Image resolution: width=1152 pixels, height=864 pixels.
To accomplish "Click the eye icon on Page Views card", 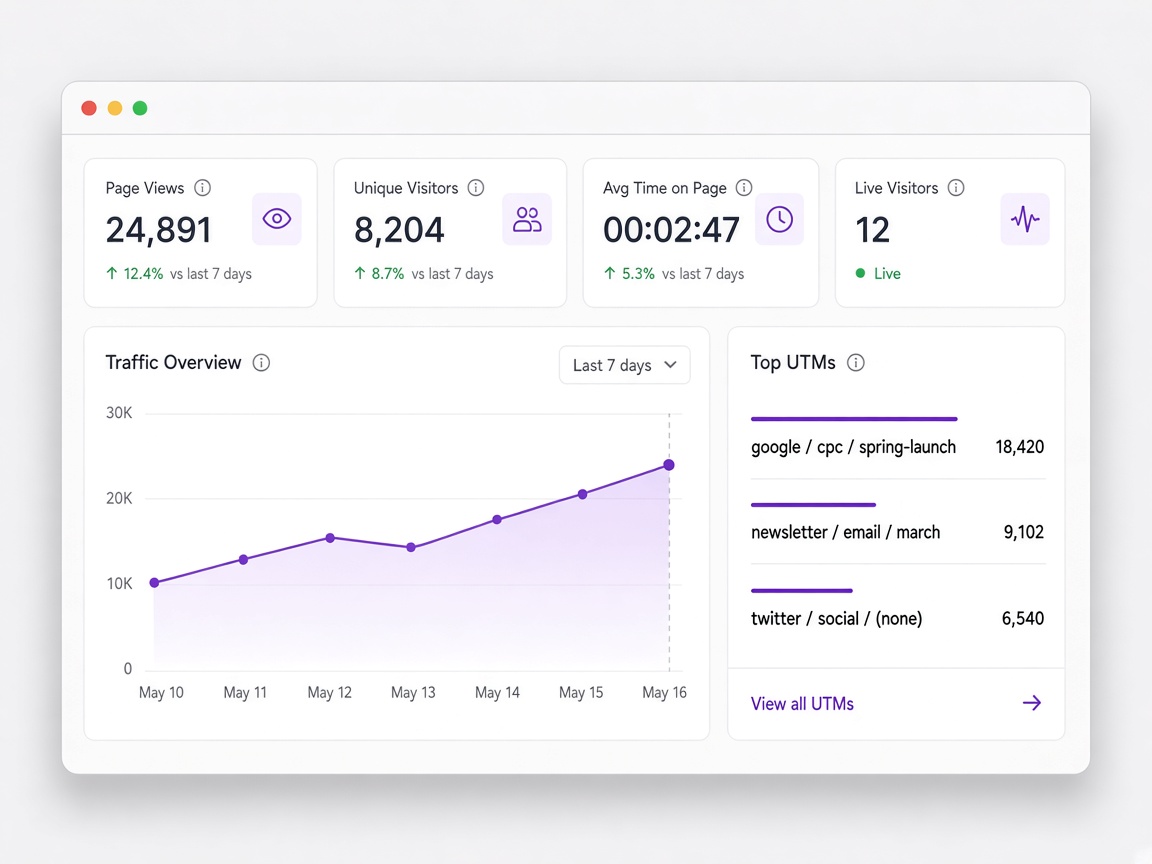I will (x=277, y=219).
